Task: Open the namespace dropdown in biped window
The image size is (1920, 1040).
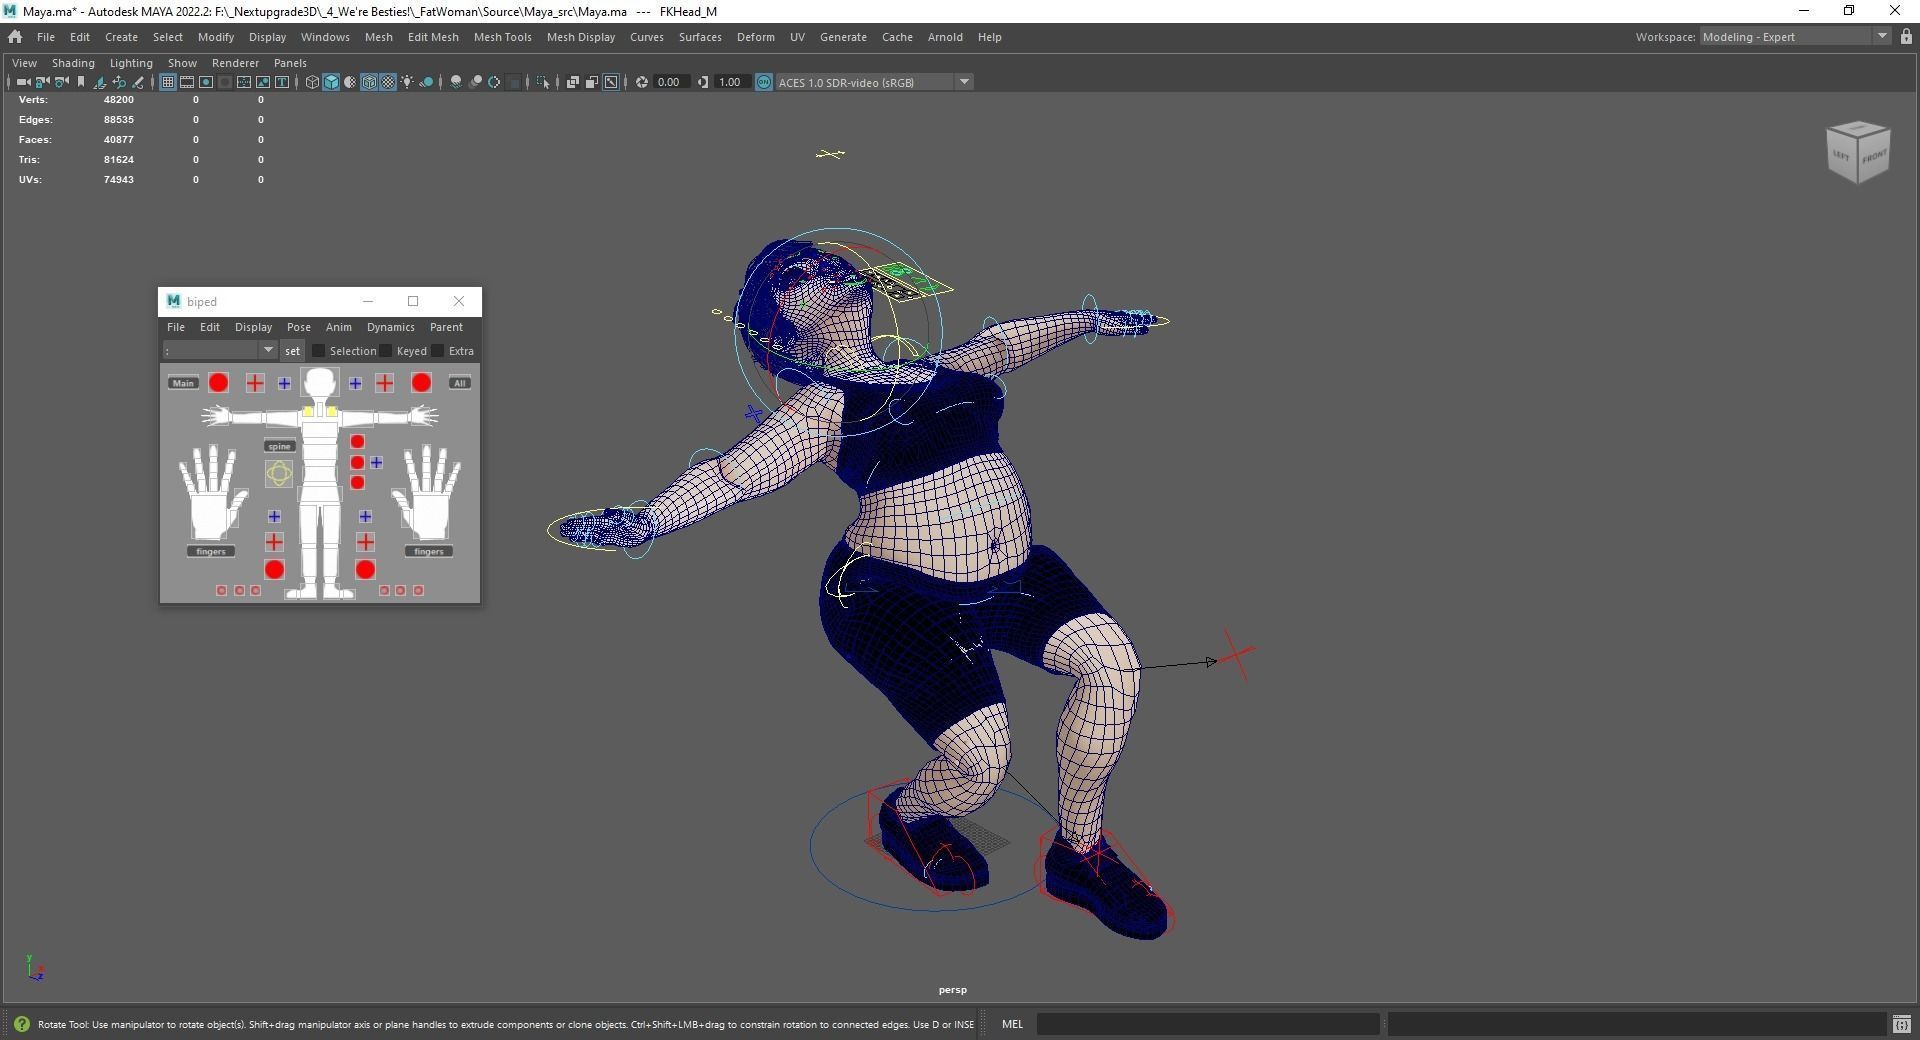Action: pos(220,351)
